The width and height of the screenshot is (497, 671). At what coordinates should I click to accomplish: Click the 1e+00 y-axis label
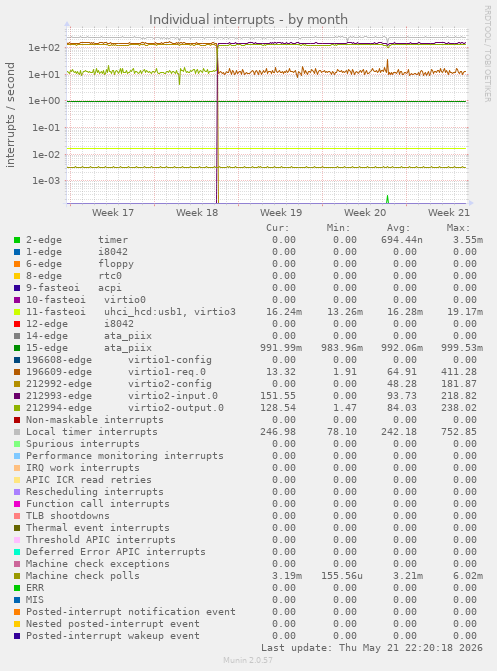(x=45, y=101)
